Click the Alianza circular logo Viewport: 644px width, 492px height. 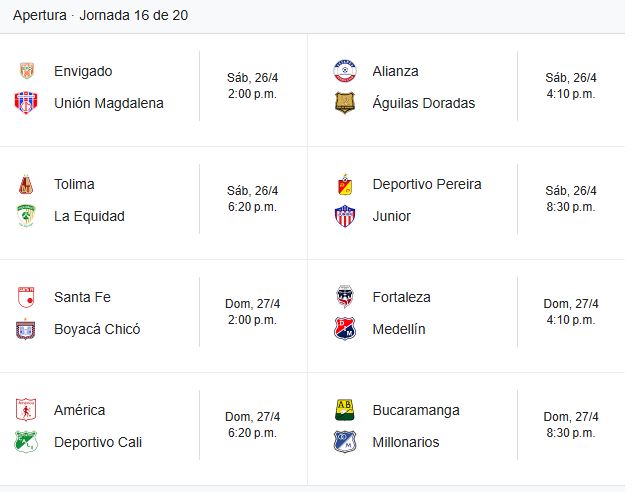(345, 71)
